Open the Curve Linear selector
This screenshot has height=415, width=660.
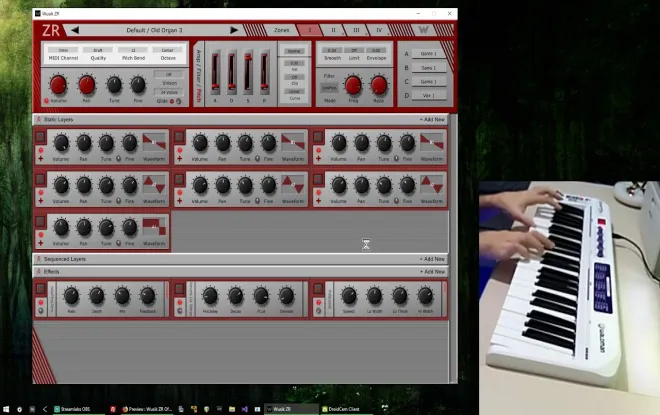(294, 91)
